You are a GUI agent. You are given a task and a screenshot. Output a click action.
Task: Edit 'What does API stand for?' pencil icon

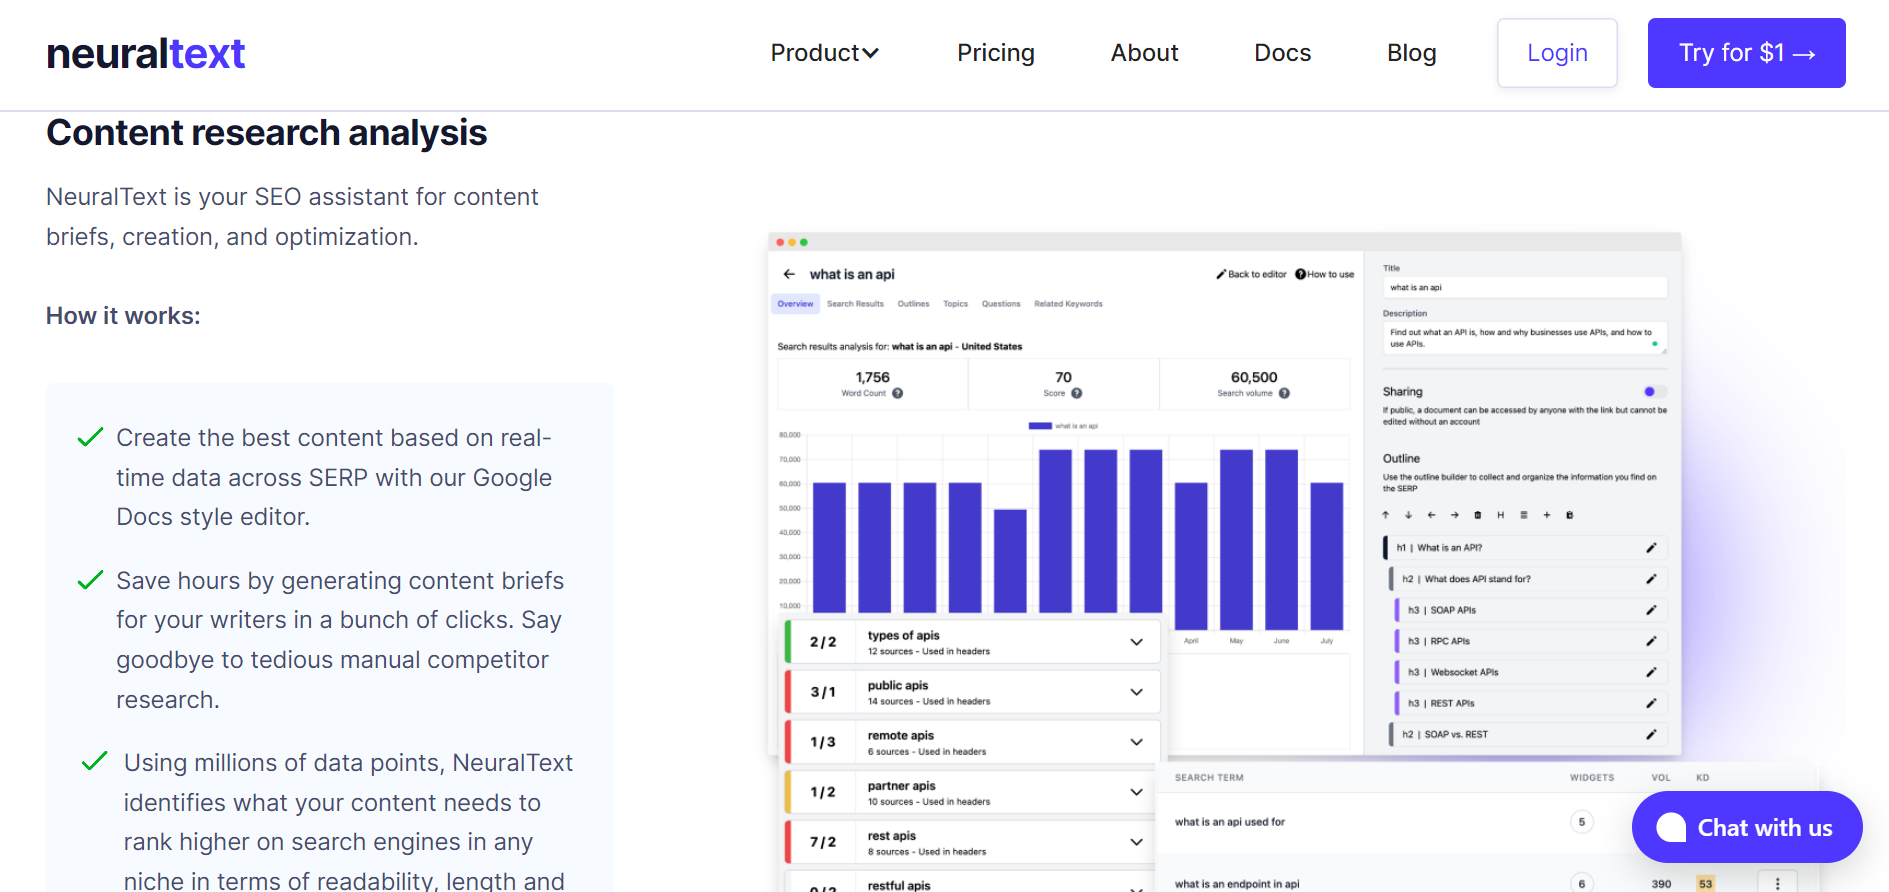click(1651, 579)
